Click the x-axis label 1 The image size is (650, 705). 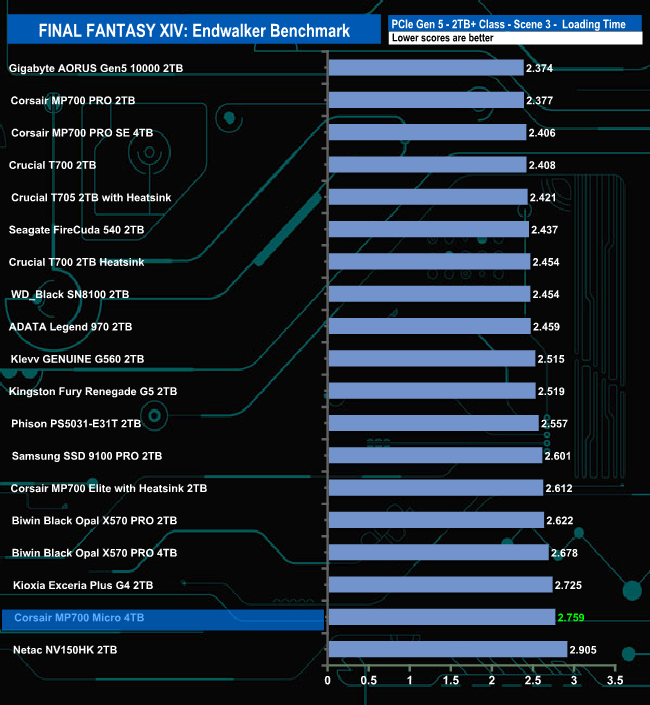click(x=410, y=681)
